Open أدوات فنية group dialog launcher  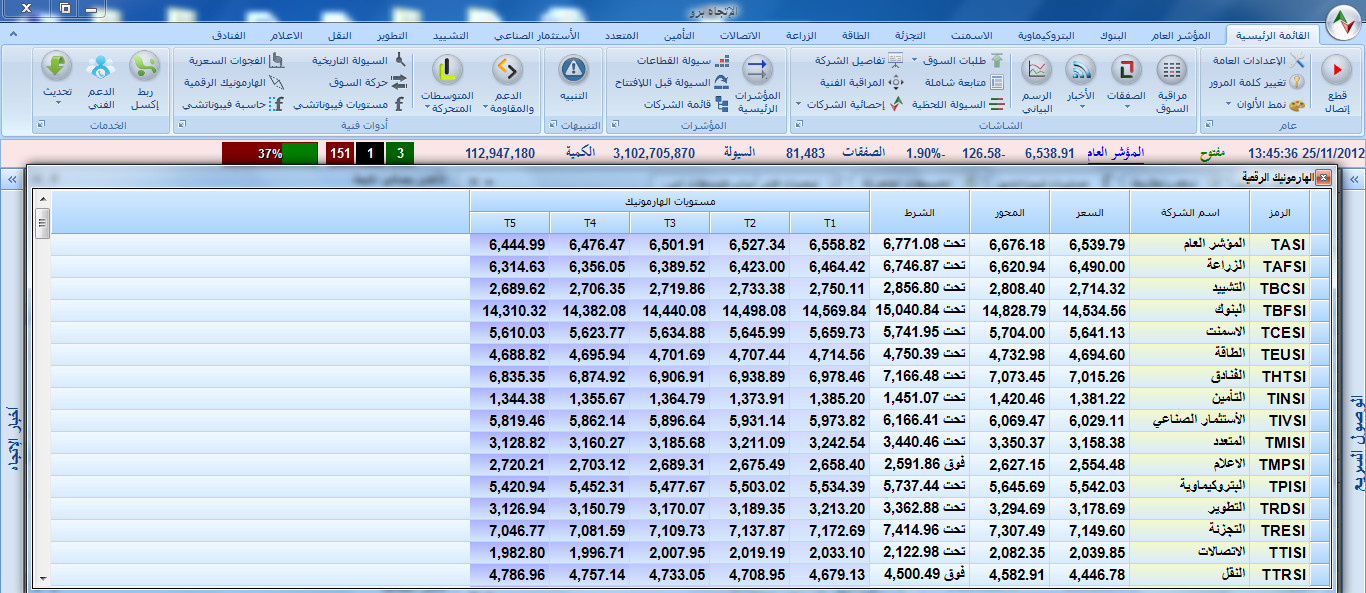[x=183, y=125]
